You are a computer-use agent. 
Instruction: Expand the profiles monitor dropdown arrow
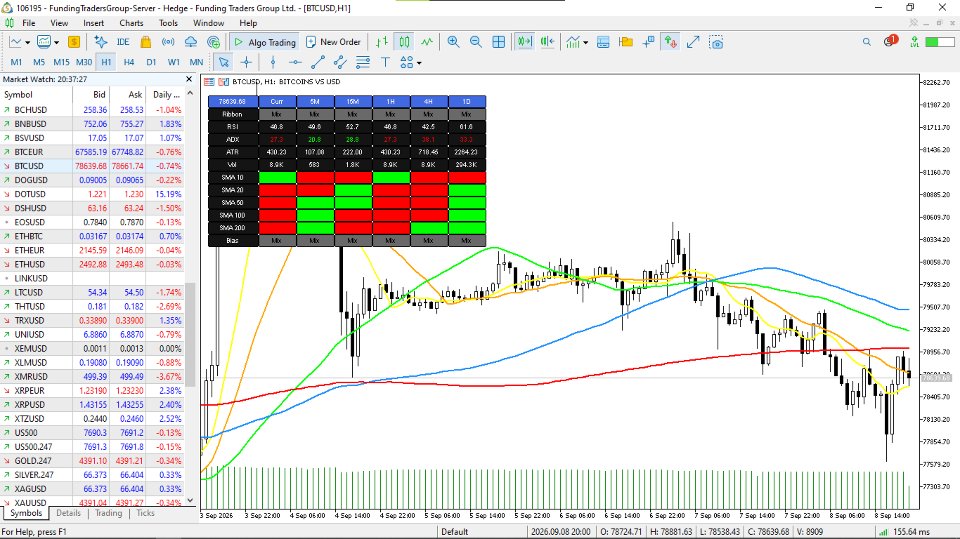coord(56,43)
